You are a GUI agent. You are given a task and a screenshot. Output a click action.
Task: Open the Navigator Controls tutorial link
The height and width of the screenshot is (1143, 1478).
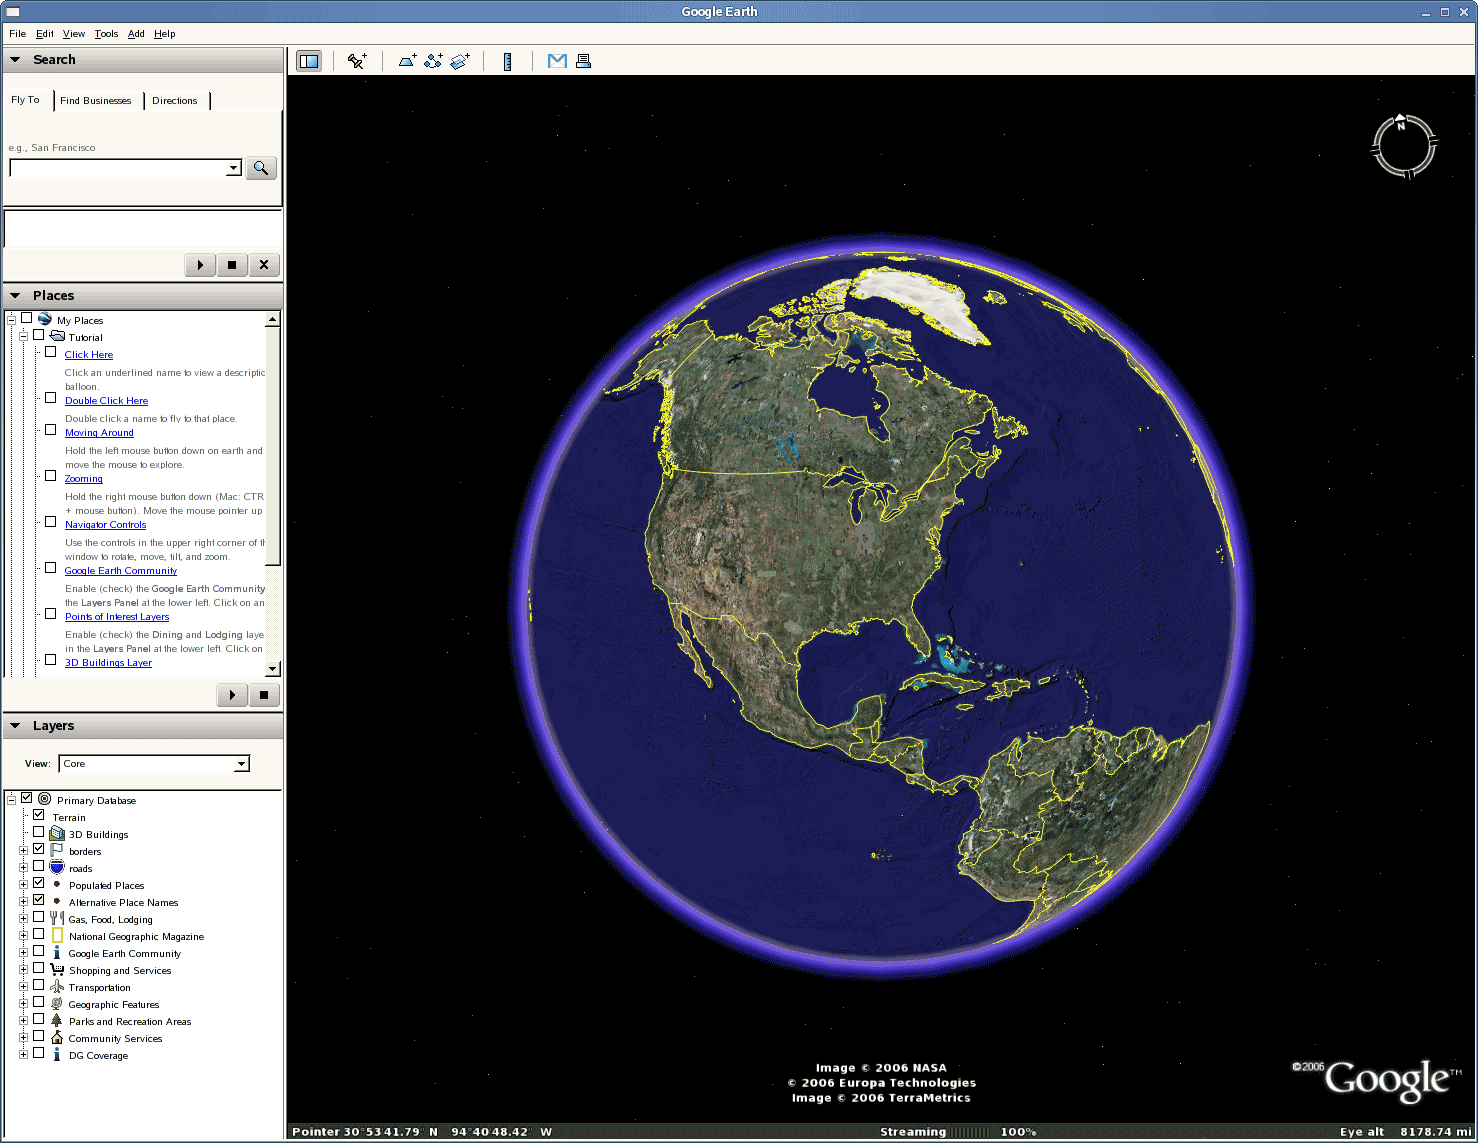click(x=105, y=524)
